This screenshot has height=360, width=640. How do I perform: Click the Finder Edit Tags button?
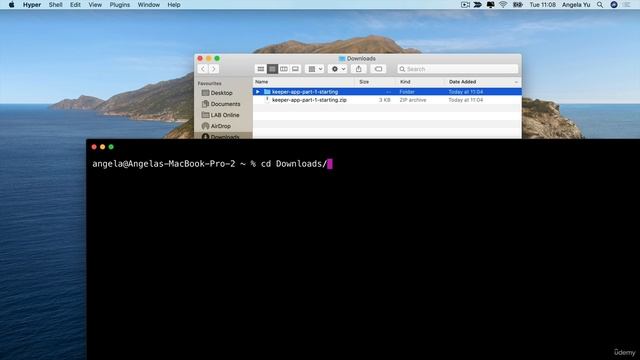coord(378,69)
